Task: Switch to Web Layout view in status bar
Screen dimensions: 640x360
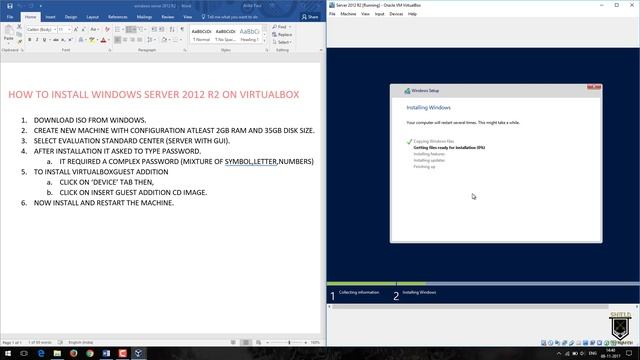Action: pos(258,342)
